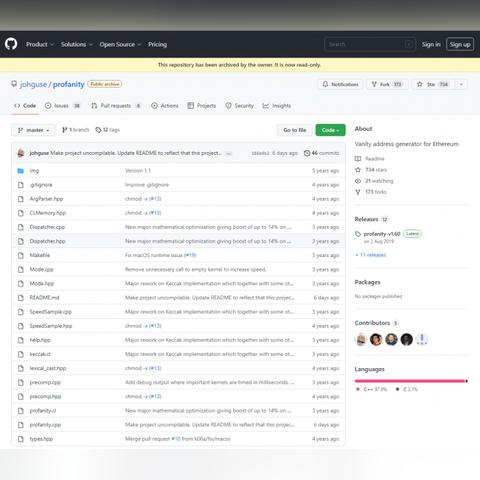Click the Sign up button
The image size is (480, 480).
460,44
